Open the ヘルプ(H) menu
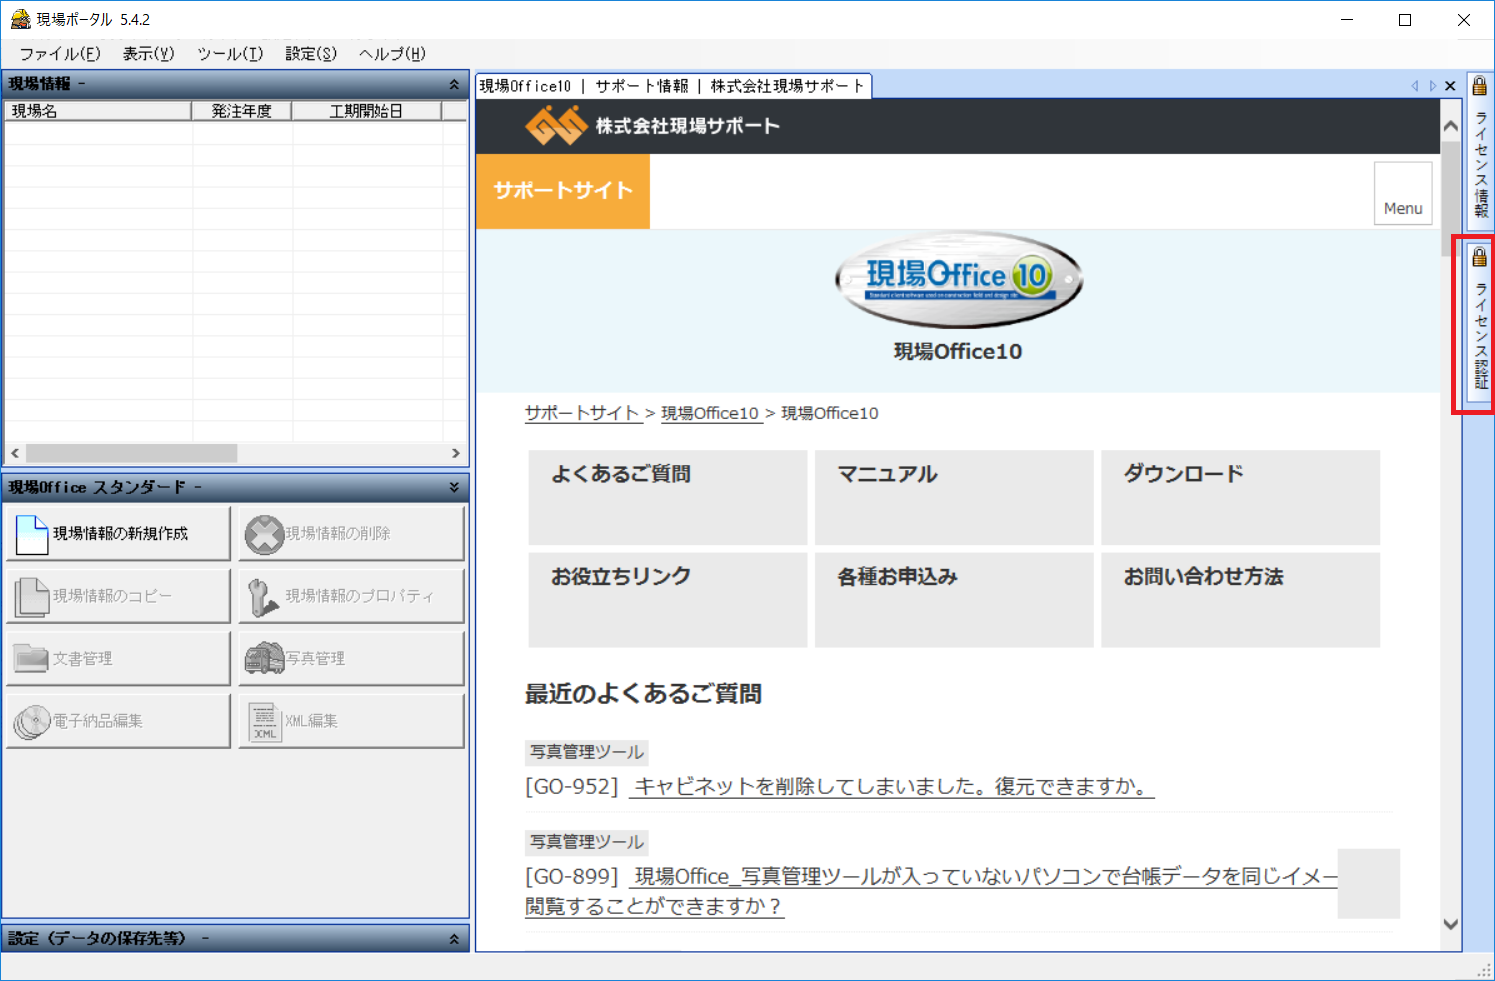This screenshot has height=981, width=1495. click(x=392, y=54)
